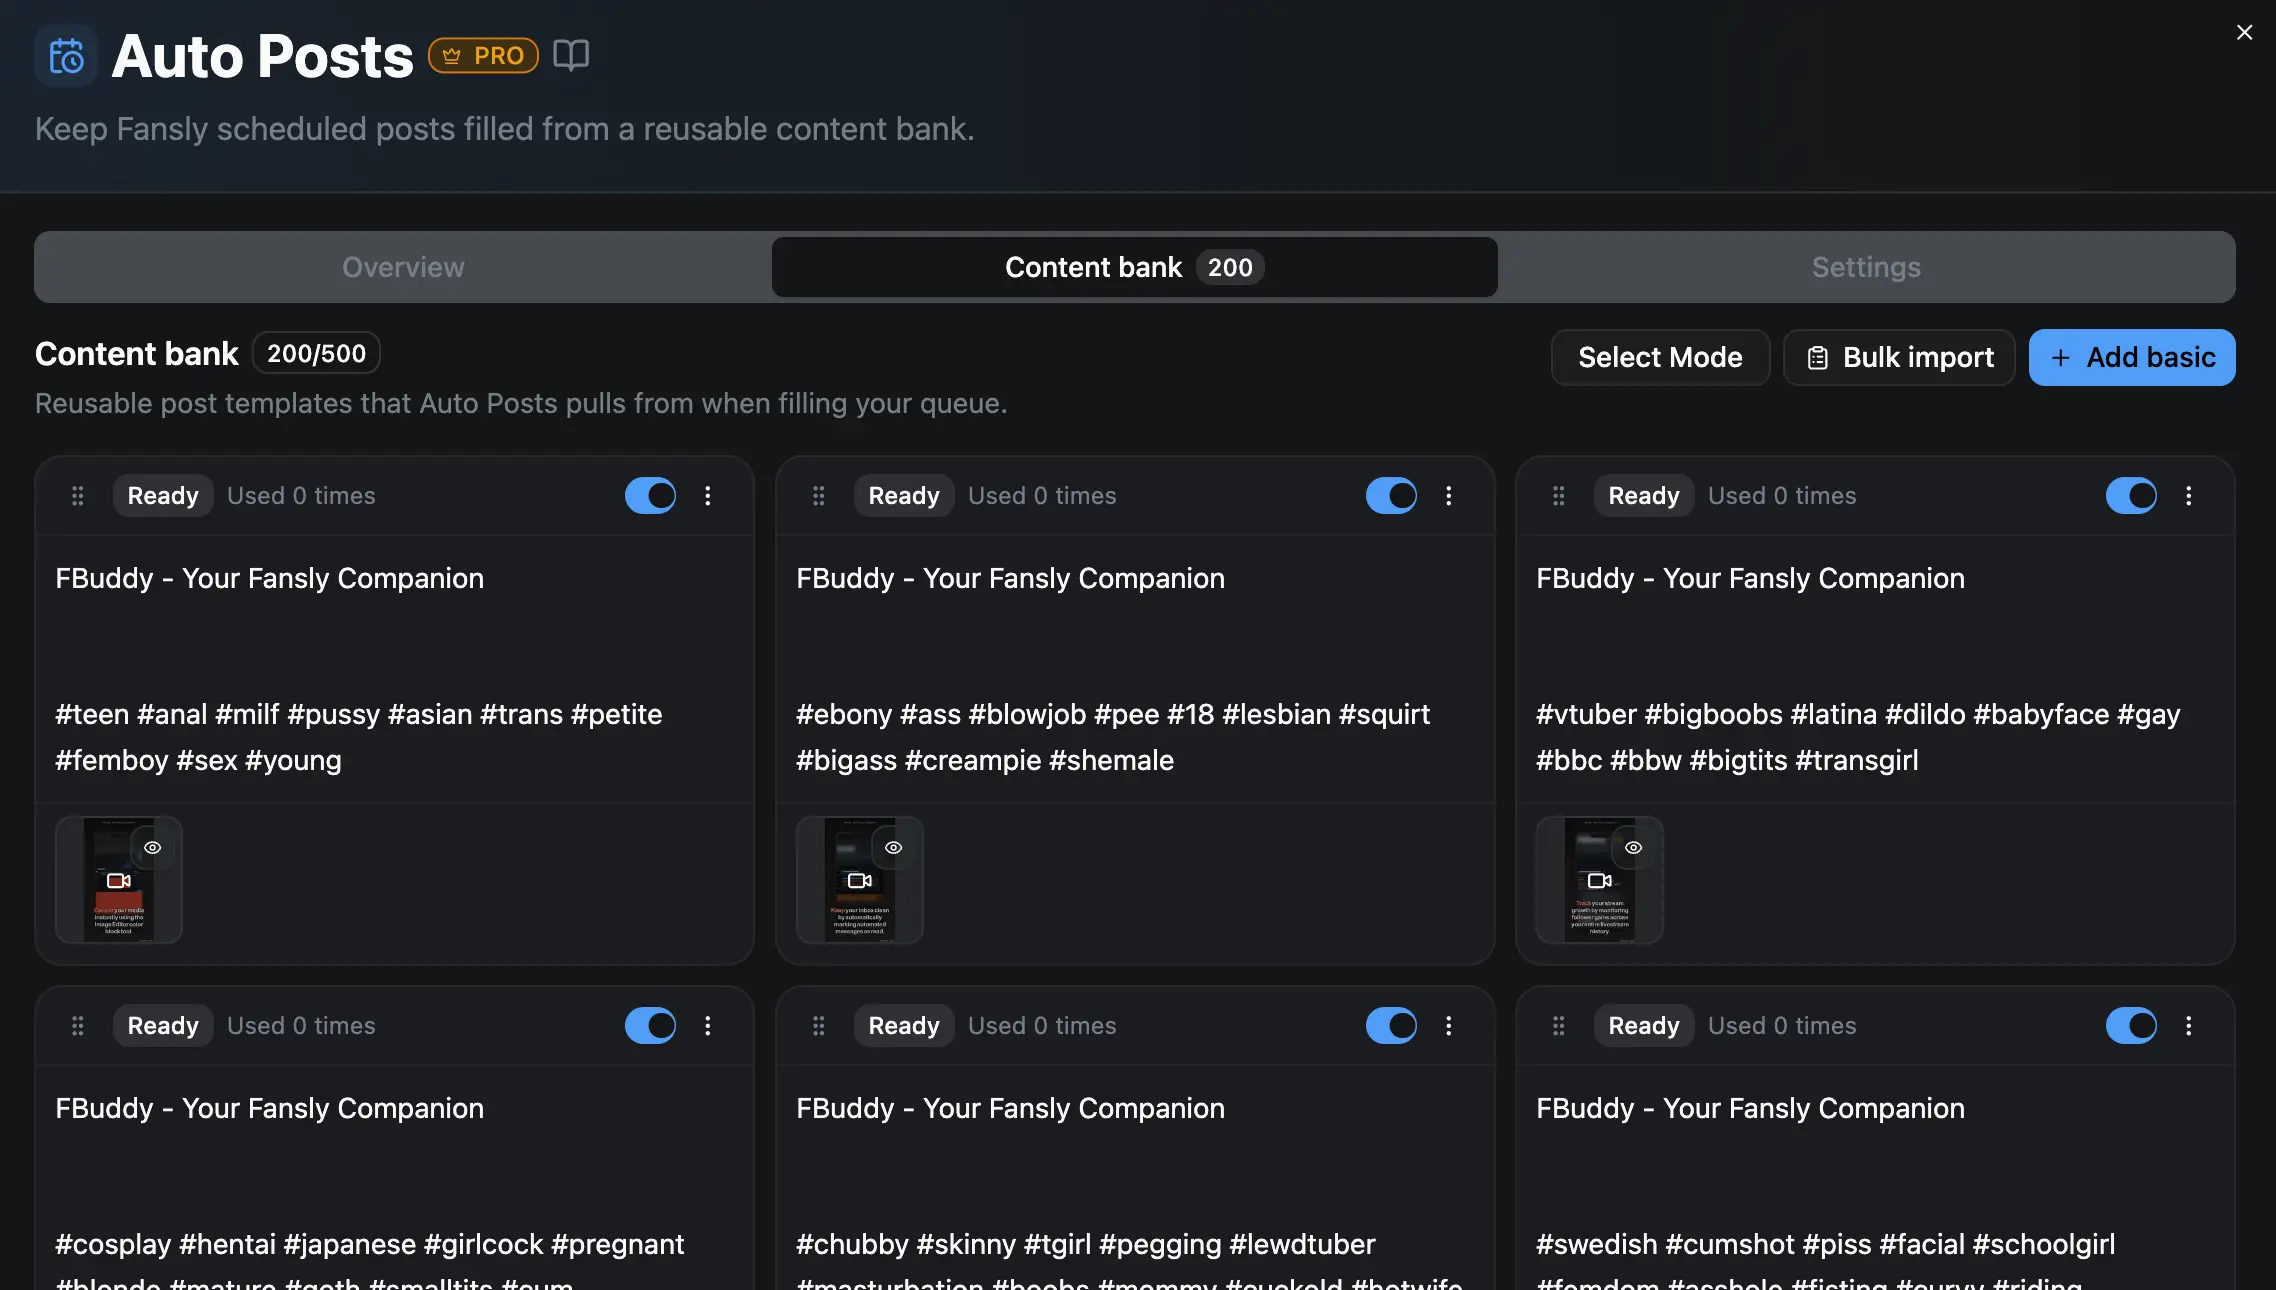Open Bulk import
This screenshot has height=1290, width=2276.
(x=1899, y=357)
